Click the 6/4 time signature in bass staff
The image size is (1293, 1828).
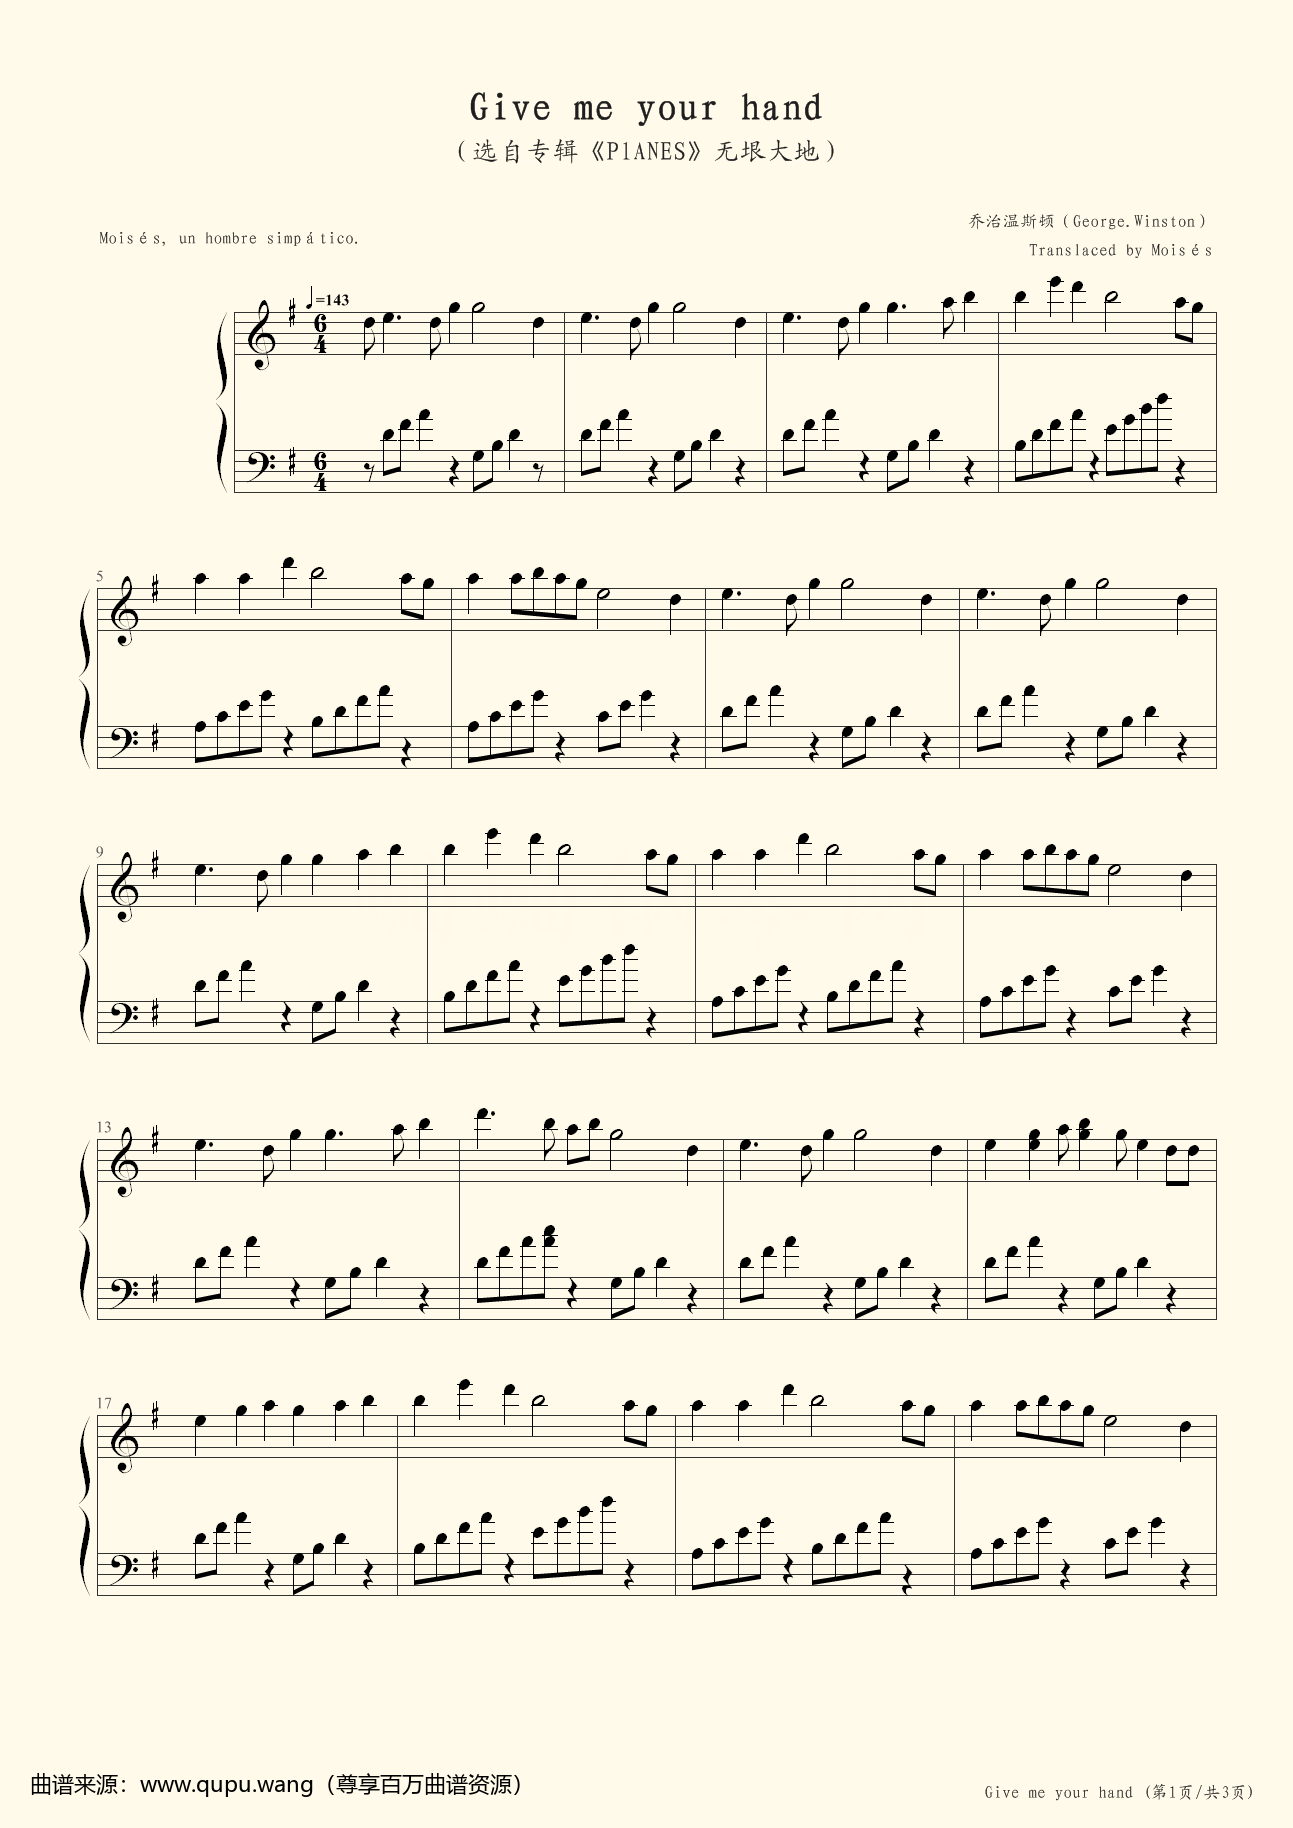coord(320,472)
